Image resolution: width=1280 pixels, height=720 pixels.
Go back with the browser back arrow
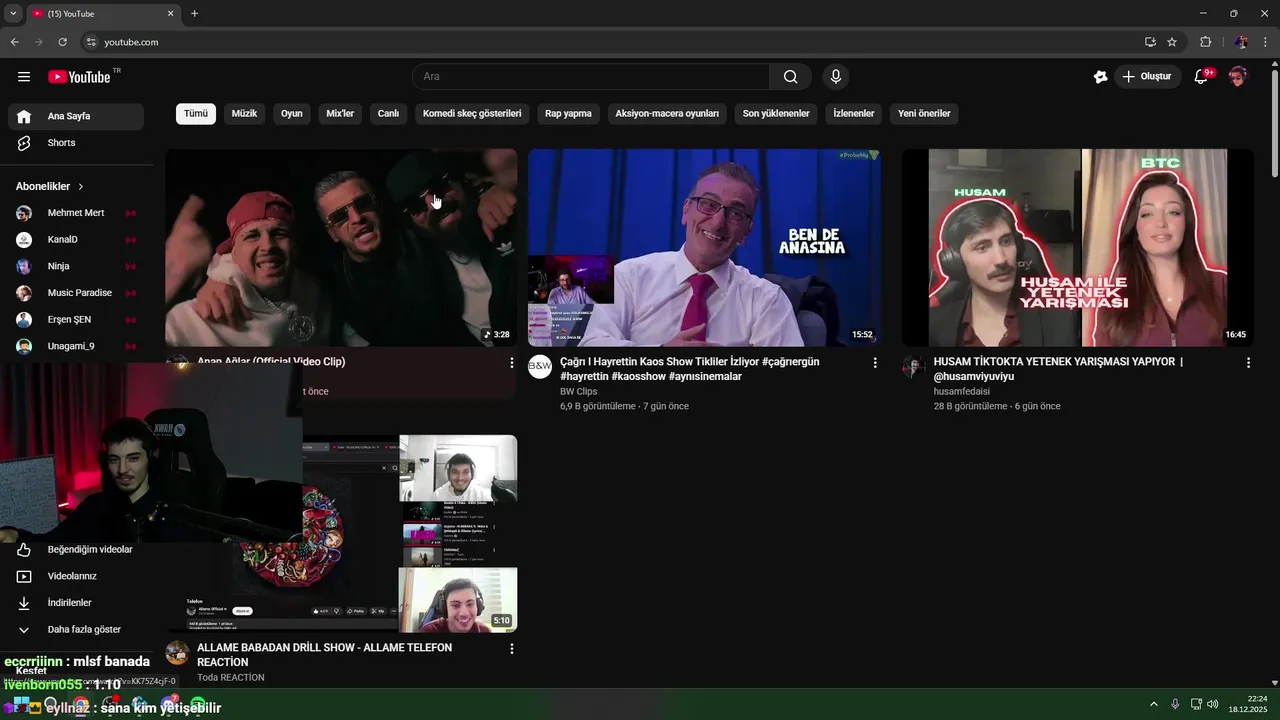point(15,42)
